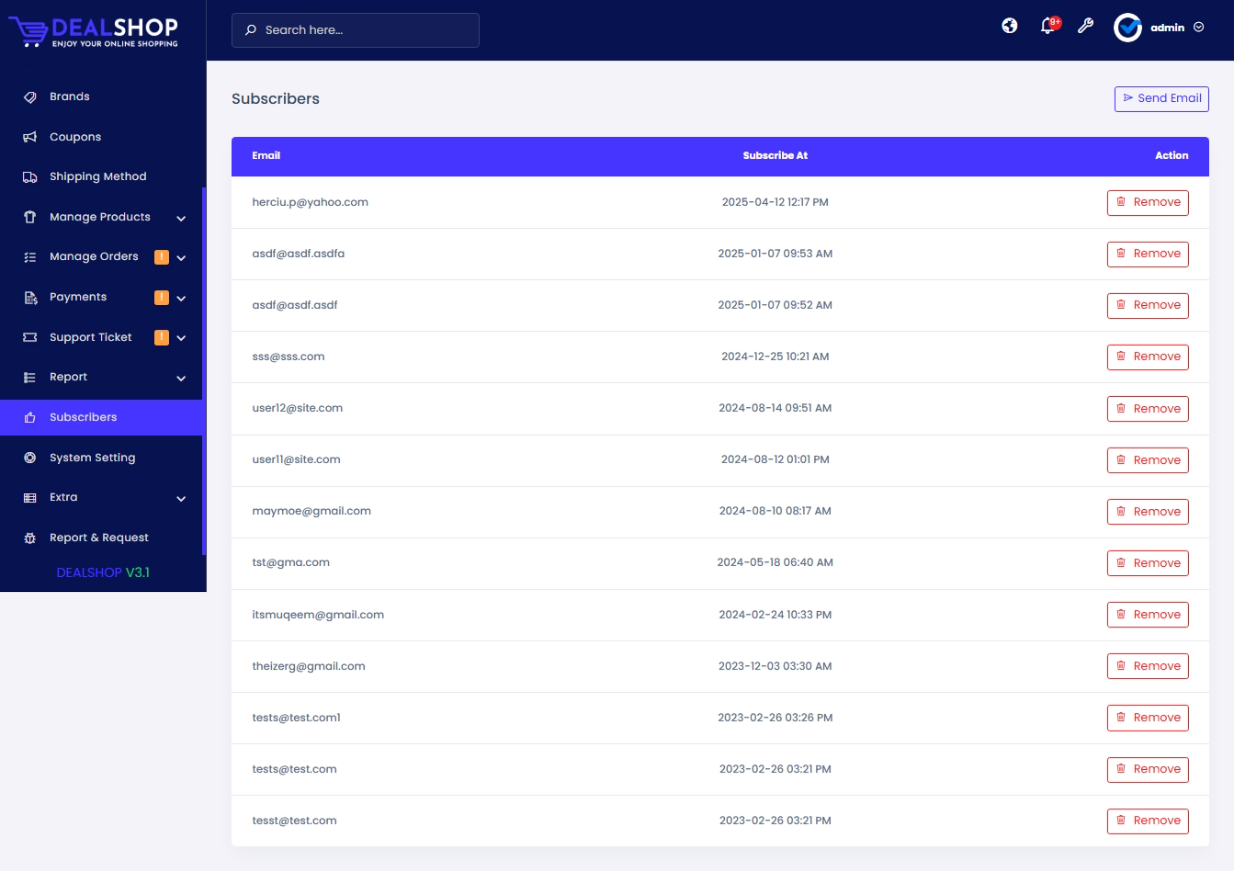Click the globe icon in the header
The width and height of the screenshot is (1234, 871).
click(x=1009, y=26)
